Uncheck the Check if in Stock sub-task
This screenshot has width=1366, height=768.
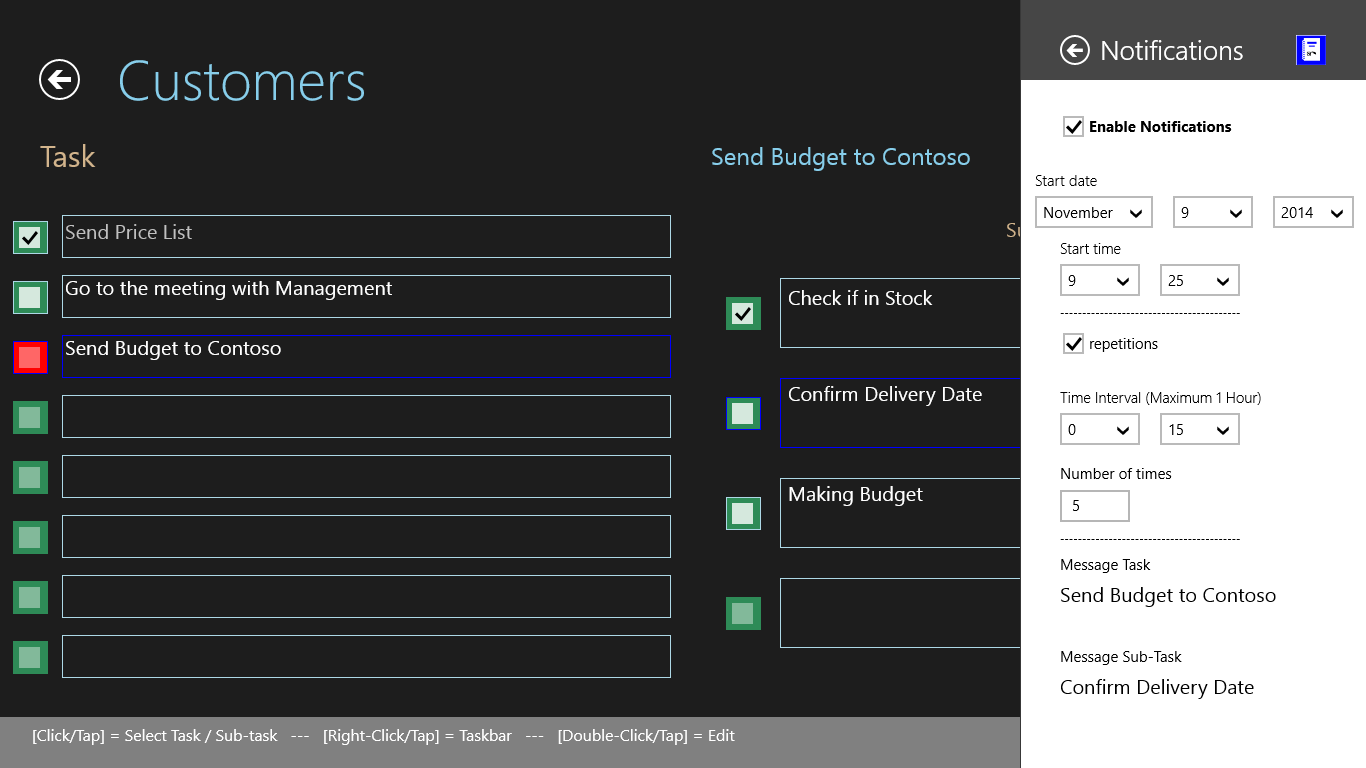coord(742,314)
